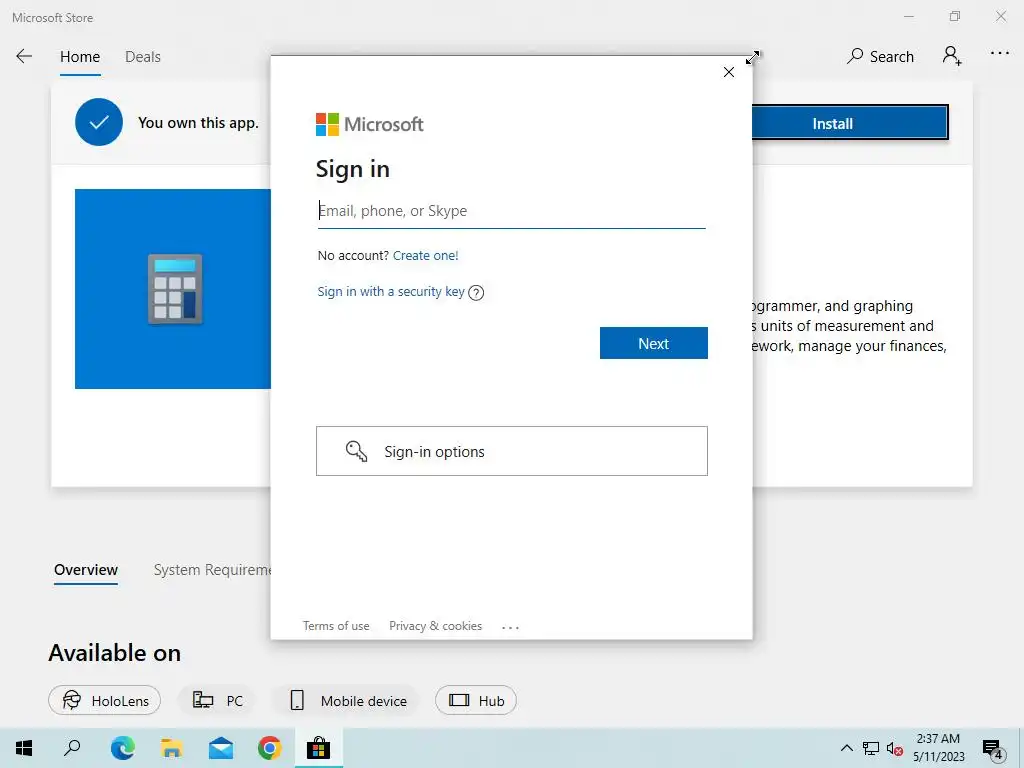Follow the Create one! link
This screenshot has height=768, width=1024.
pos(426,255)
